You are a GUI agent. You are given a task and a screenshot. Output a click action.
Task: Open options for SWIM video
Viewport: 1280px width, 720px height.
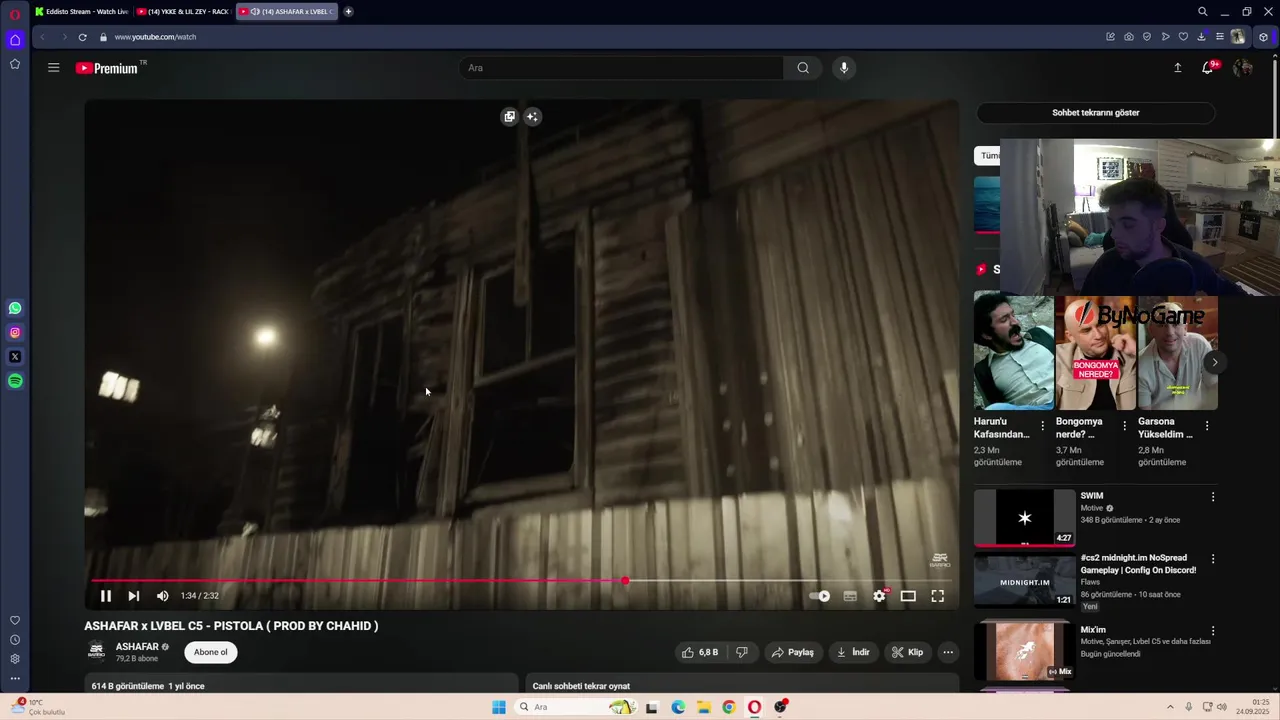coord(1213,497)
